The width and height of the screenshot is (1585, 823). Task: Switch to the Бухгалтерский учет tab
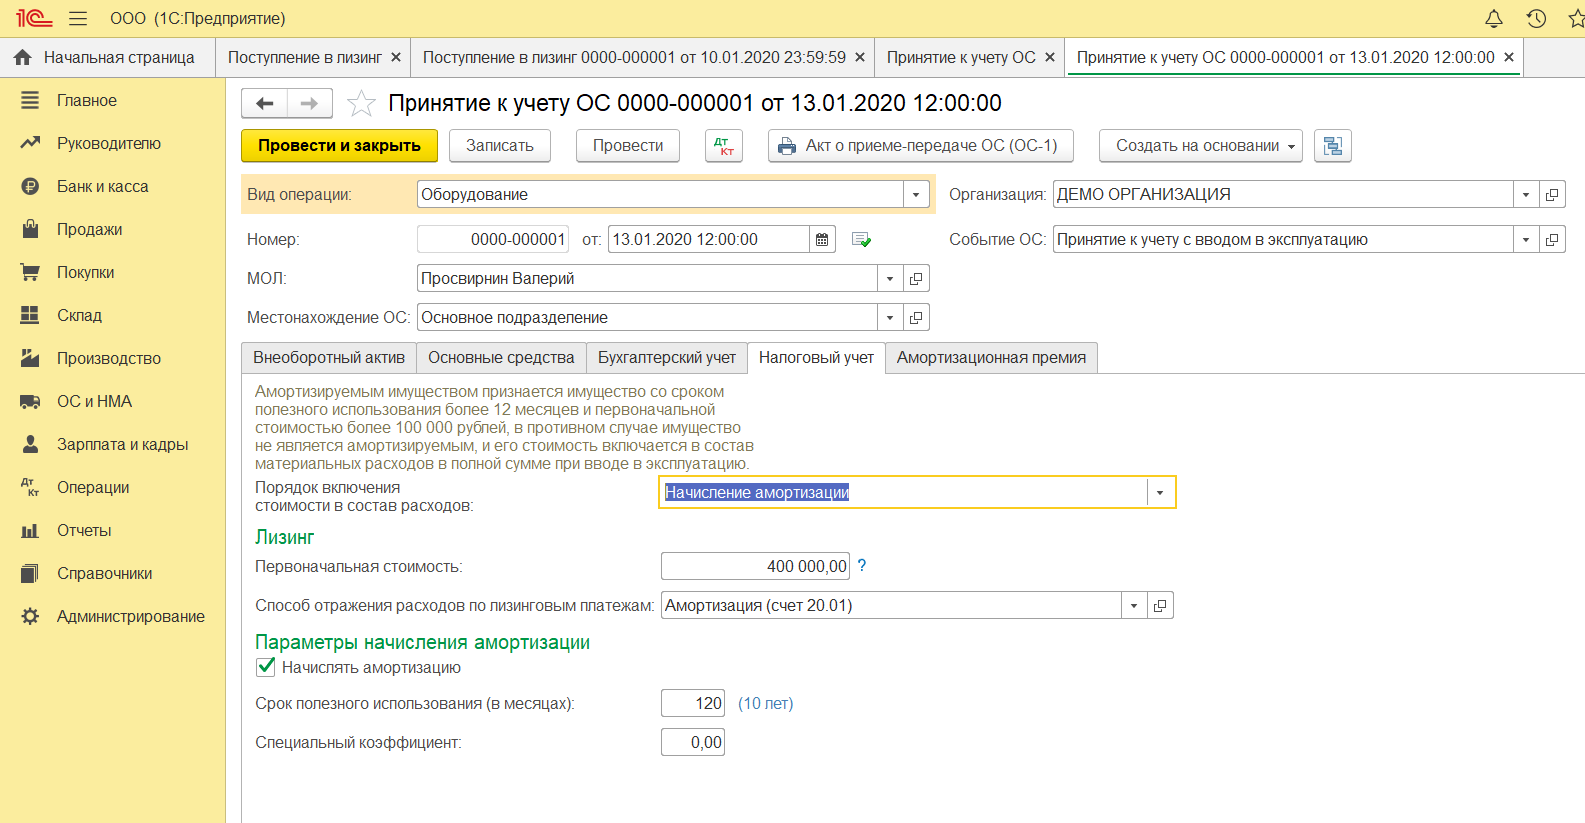666,358
